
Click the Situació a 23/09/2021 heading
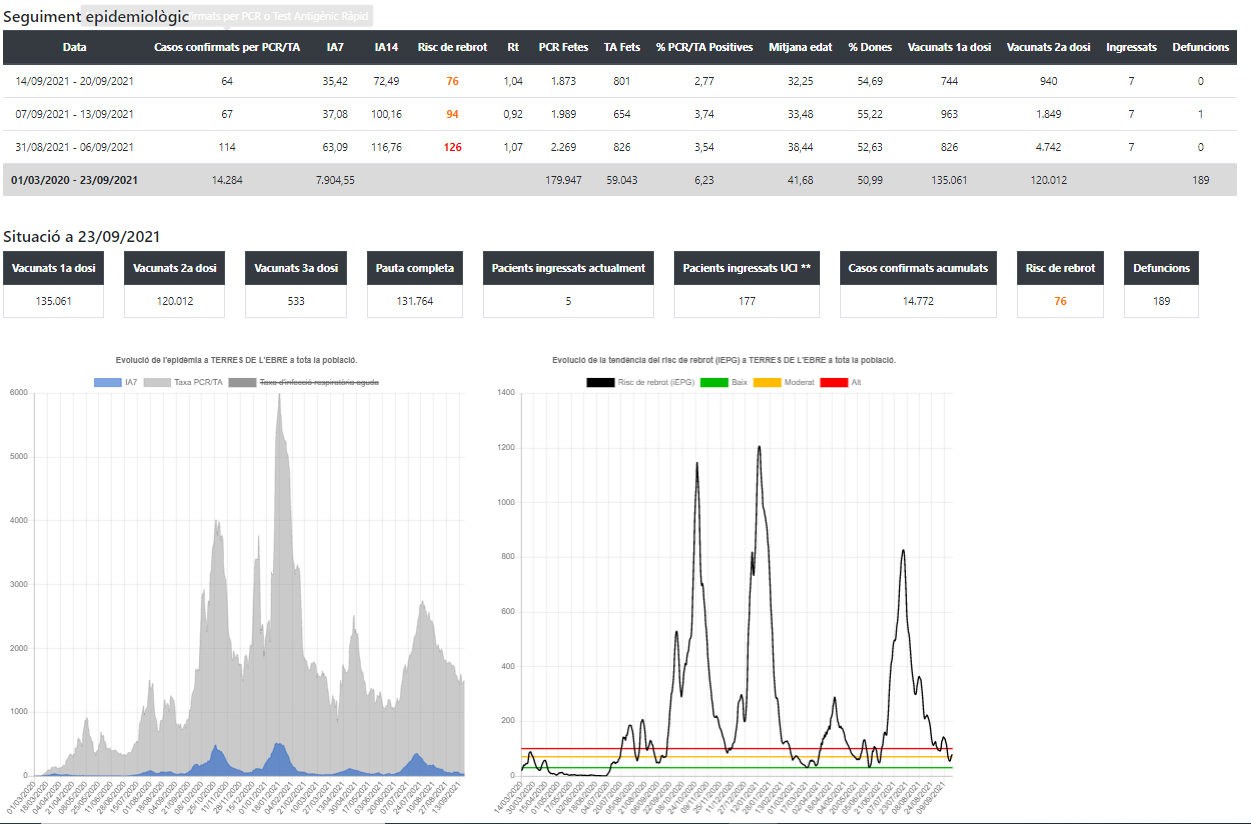click(82, 237)
